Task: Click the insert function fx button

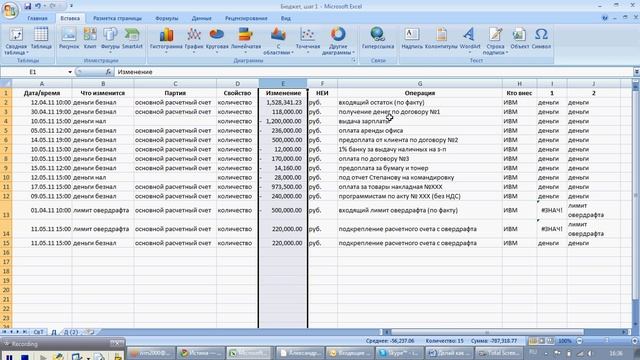Action: click(x=108, y=72)
